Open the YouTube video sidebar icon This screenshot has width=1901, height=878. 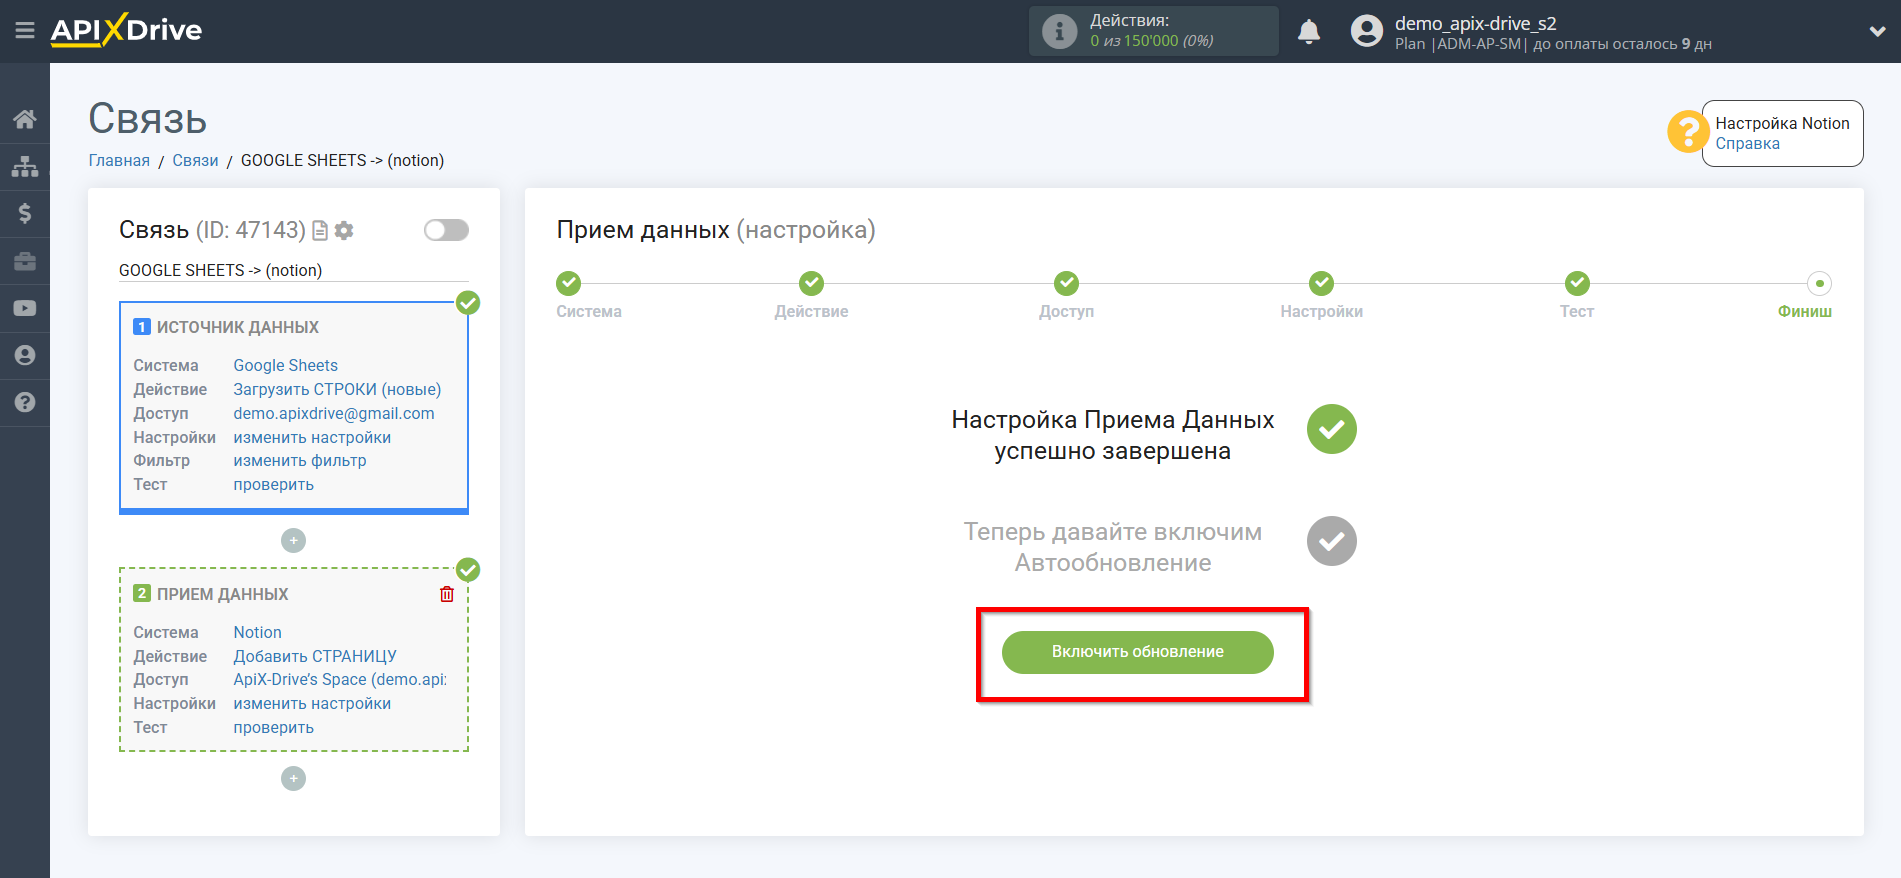coord(25,308)
